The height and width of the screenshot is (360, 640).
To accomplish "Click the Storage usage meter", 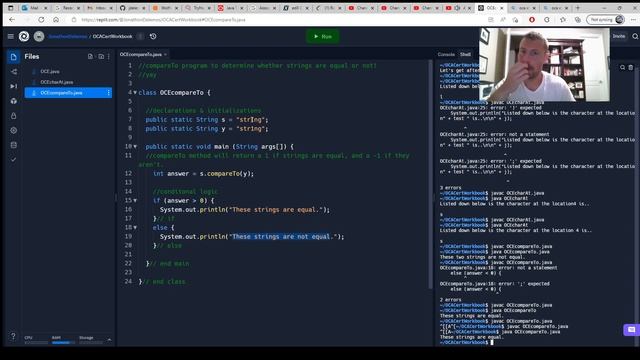I will tap(91, 340).
